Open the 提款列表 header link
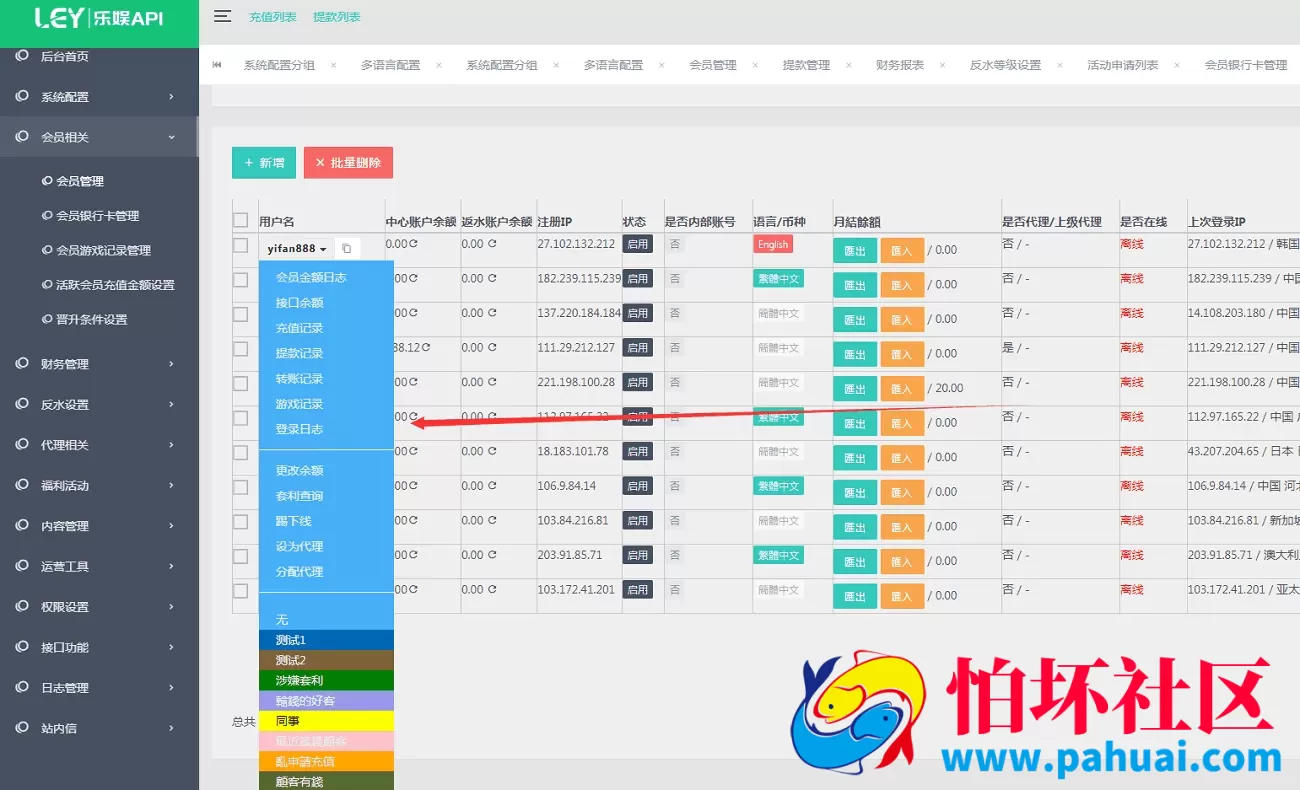The image size is (1300, 790). (x=337, y=17)
